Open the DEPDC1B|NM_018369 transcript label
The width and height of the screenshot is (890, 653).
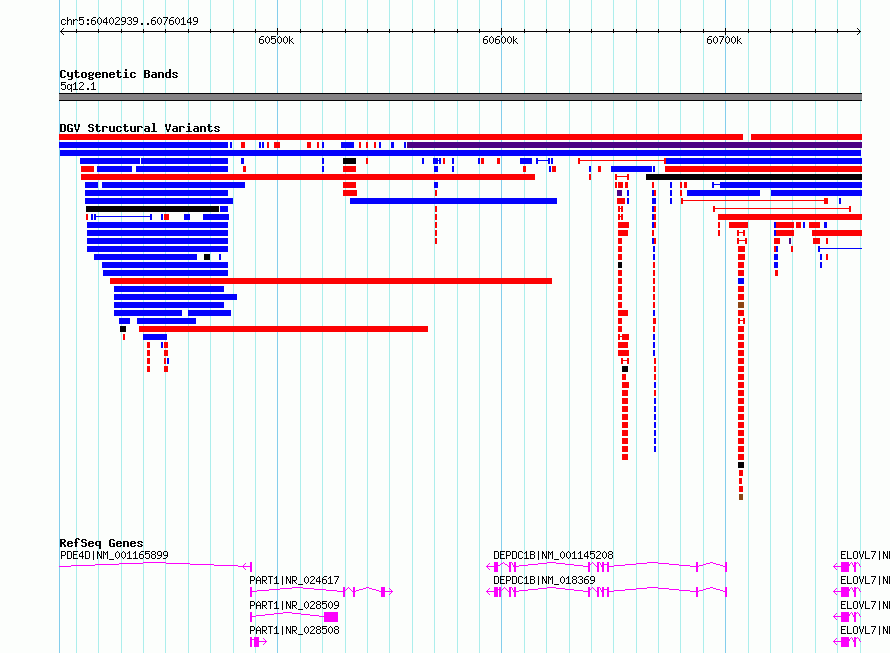(544, 580)
